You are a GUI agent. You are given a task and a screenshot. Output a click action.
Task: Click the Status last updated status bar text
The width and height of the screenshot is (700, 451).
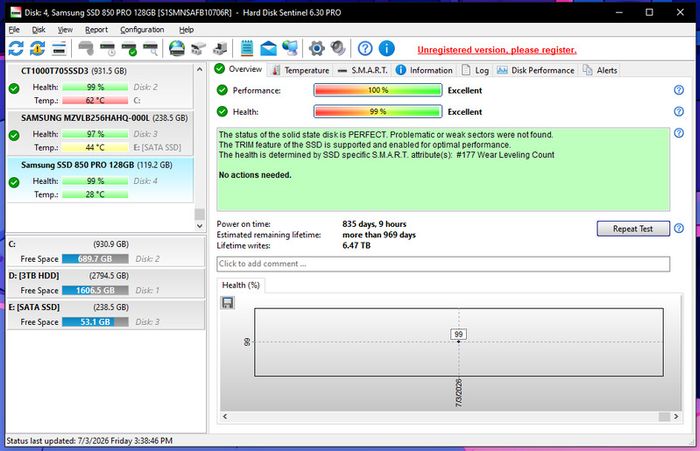pos(89,441)
